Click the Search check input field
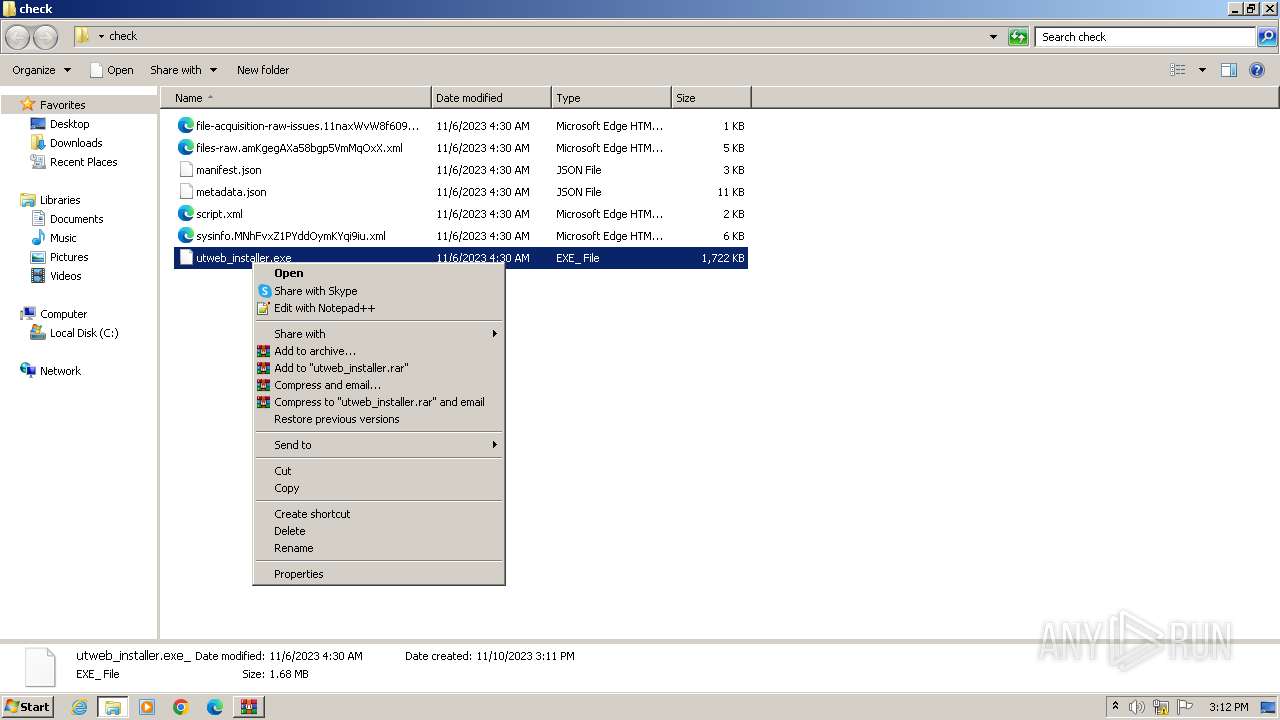 pos(1145,37)
